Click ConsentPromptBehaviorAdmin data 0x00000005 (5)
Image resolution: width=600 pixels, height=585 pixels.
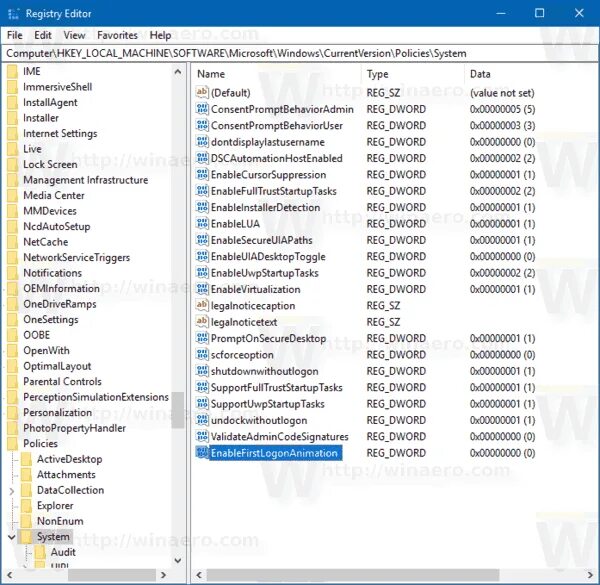pos(502,109)
